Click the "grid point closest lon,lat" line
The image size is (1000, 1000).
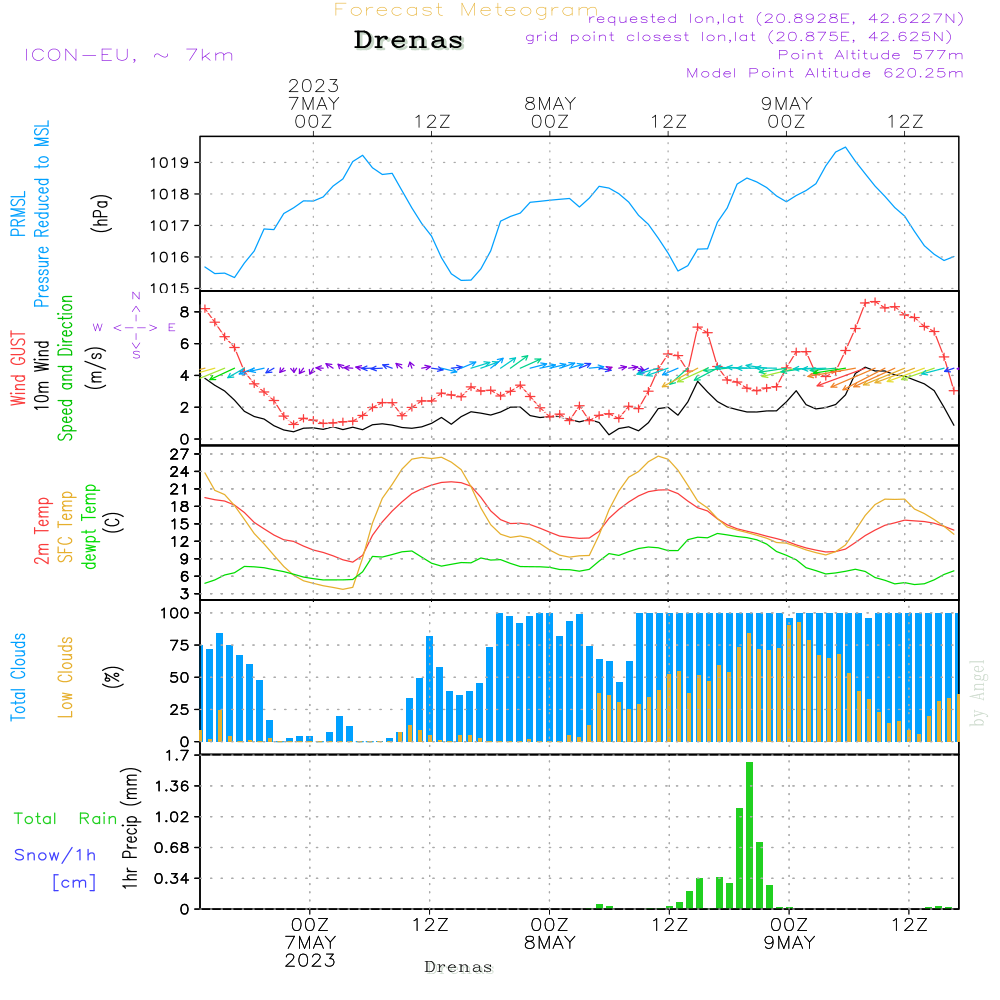click(745, 37)
